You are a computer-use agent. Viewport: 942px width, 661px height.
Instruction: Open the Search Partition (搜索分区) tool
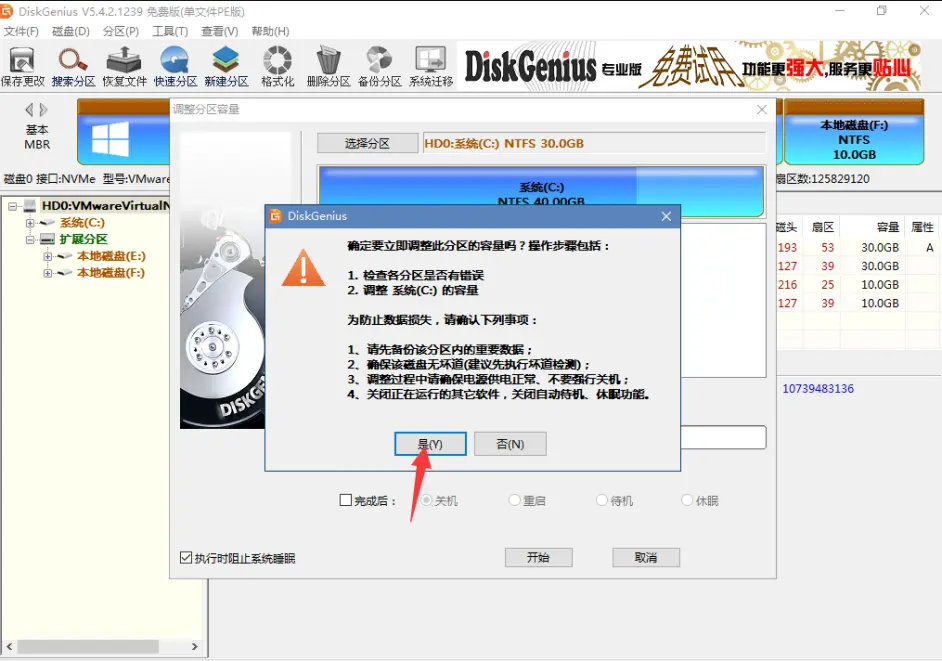73,67
